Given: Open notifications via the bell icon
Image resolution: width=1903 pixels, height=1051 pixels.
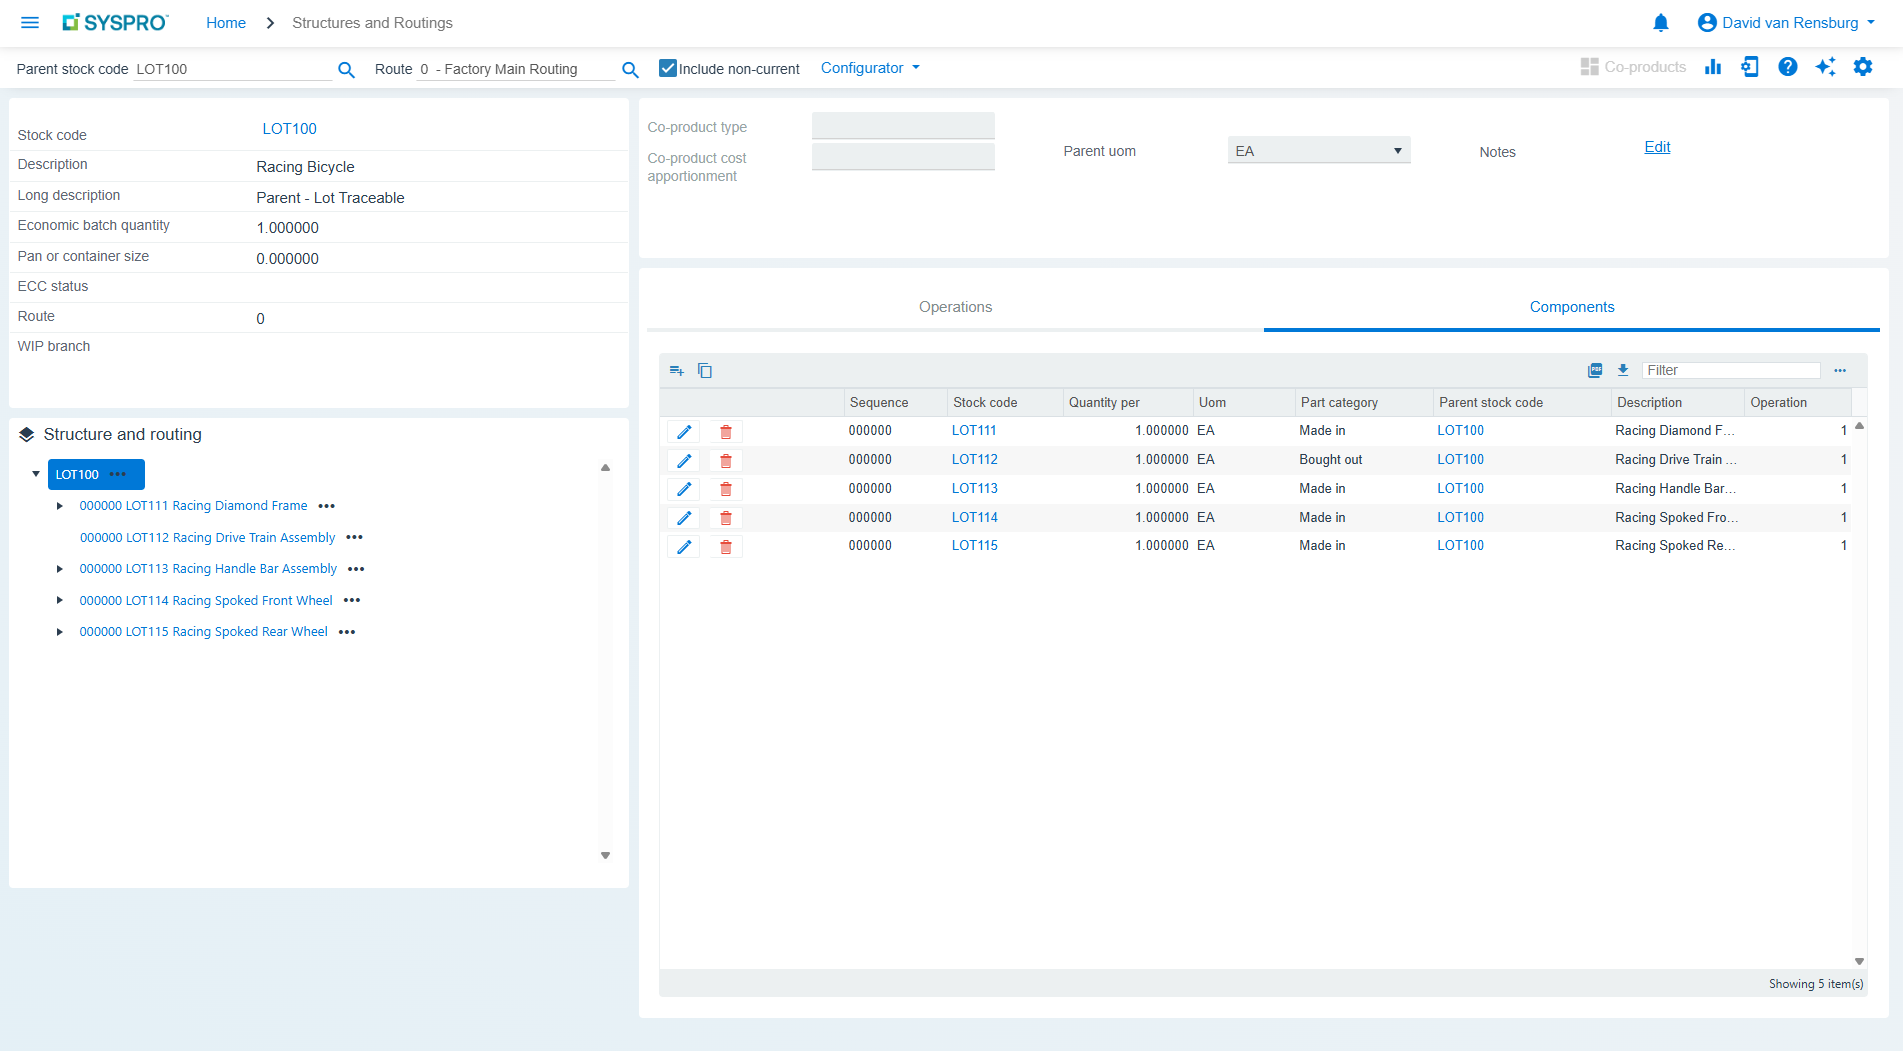Looking at the screenshot, I should point(1661,22).
